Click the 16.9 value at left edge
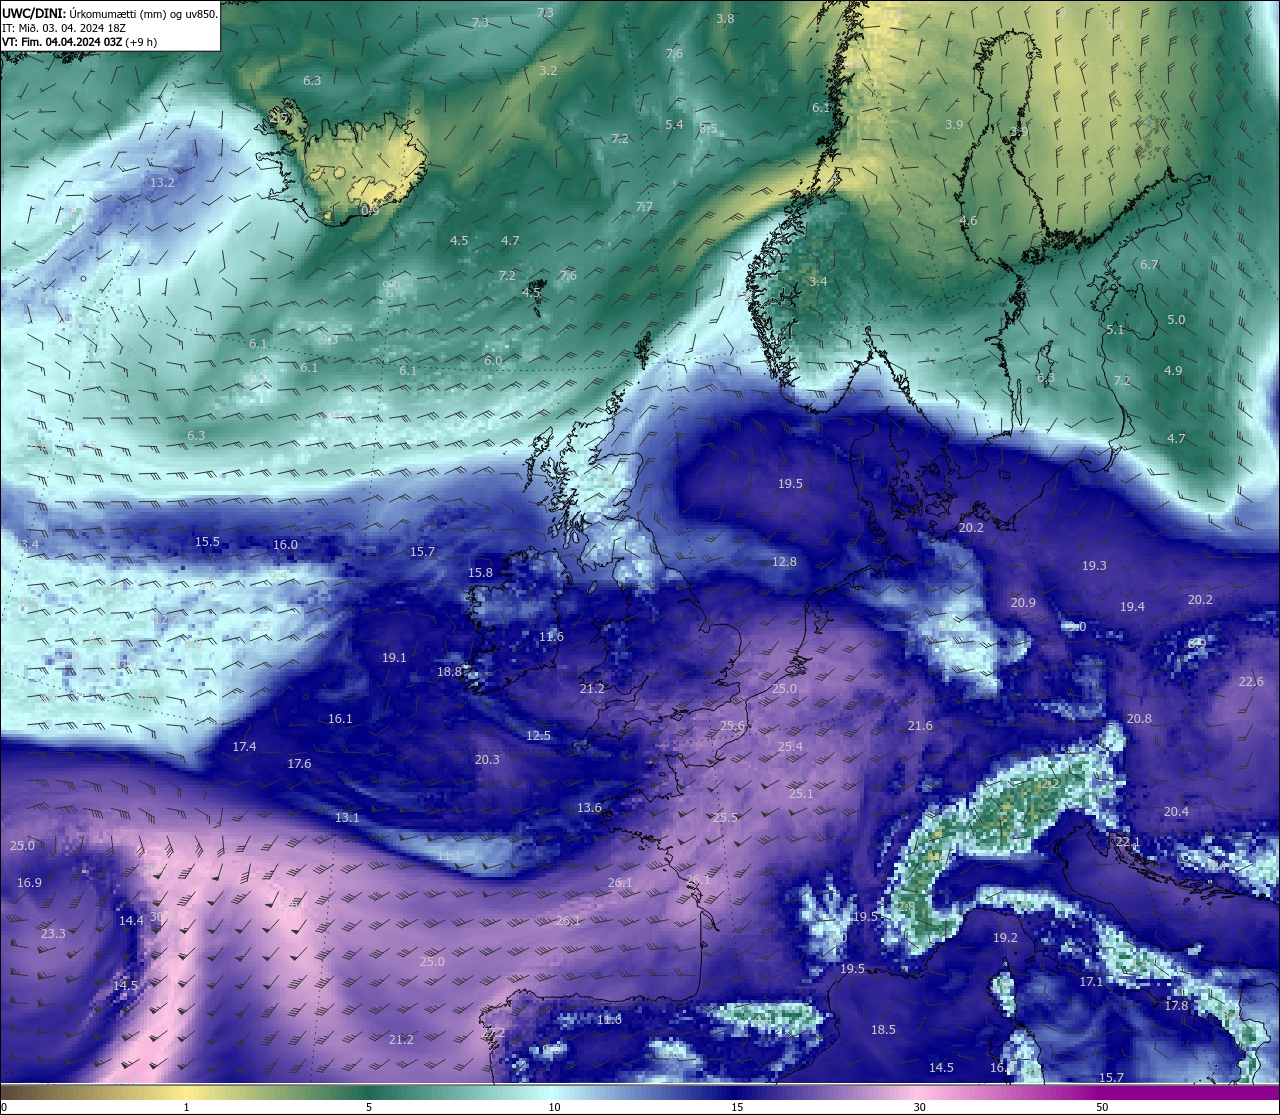The height and width of the screenshot is (1115, 1280). 29,883
